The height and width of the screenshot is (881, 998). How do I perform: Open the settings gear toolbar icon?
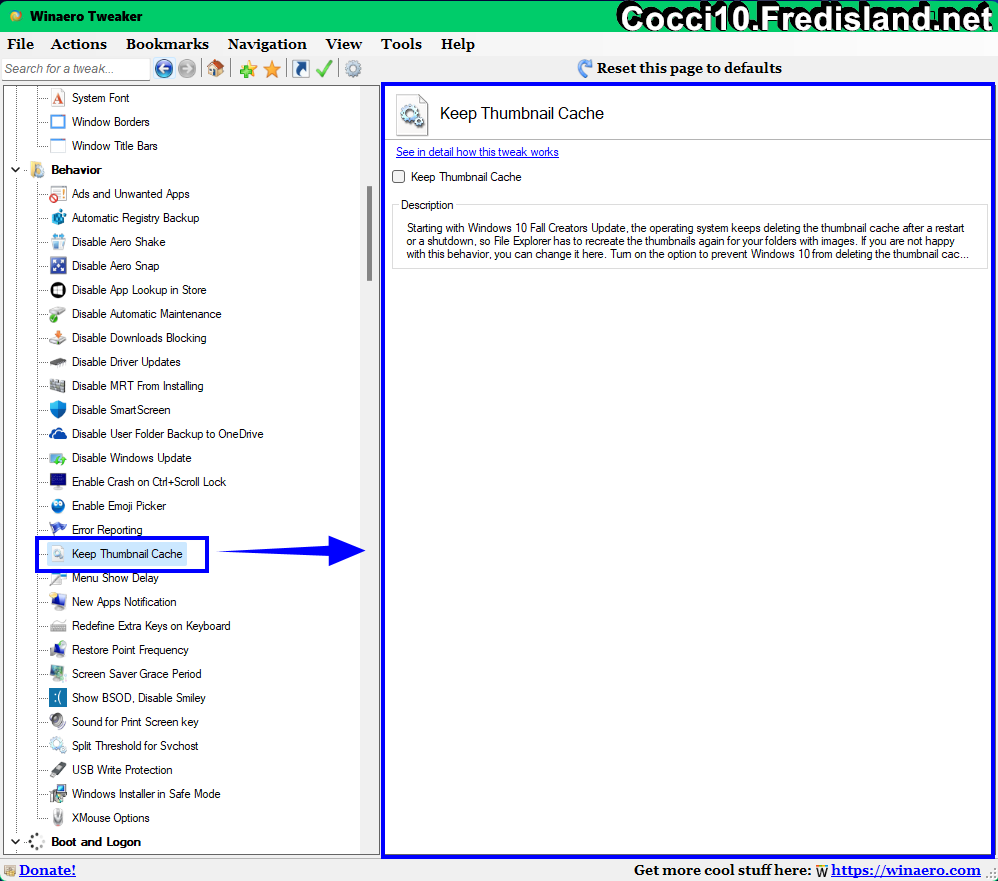point(353,69)
